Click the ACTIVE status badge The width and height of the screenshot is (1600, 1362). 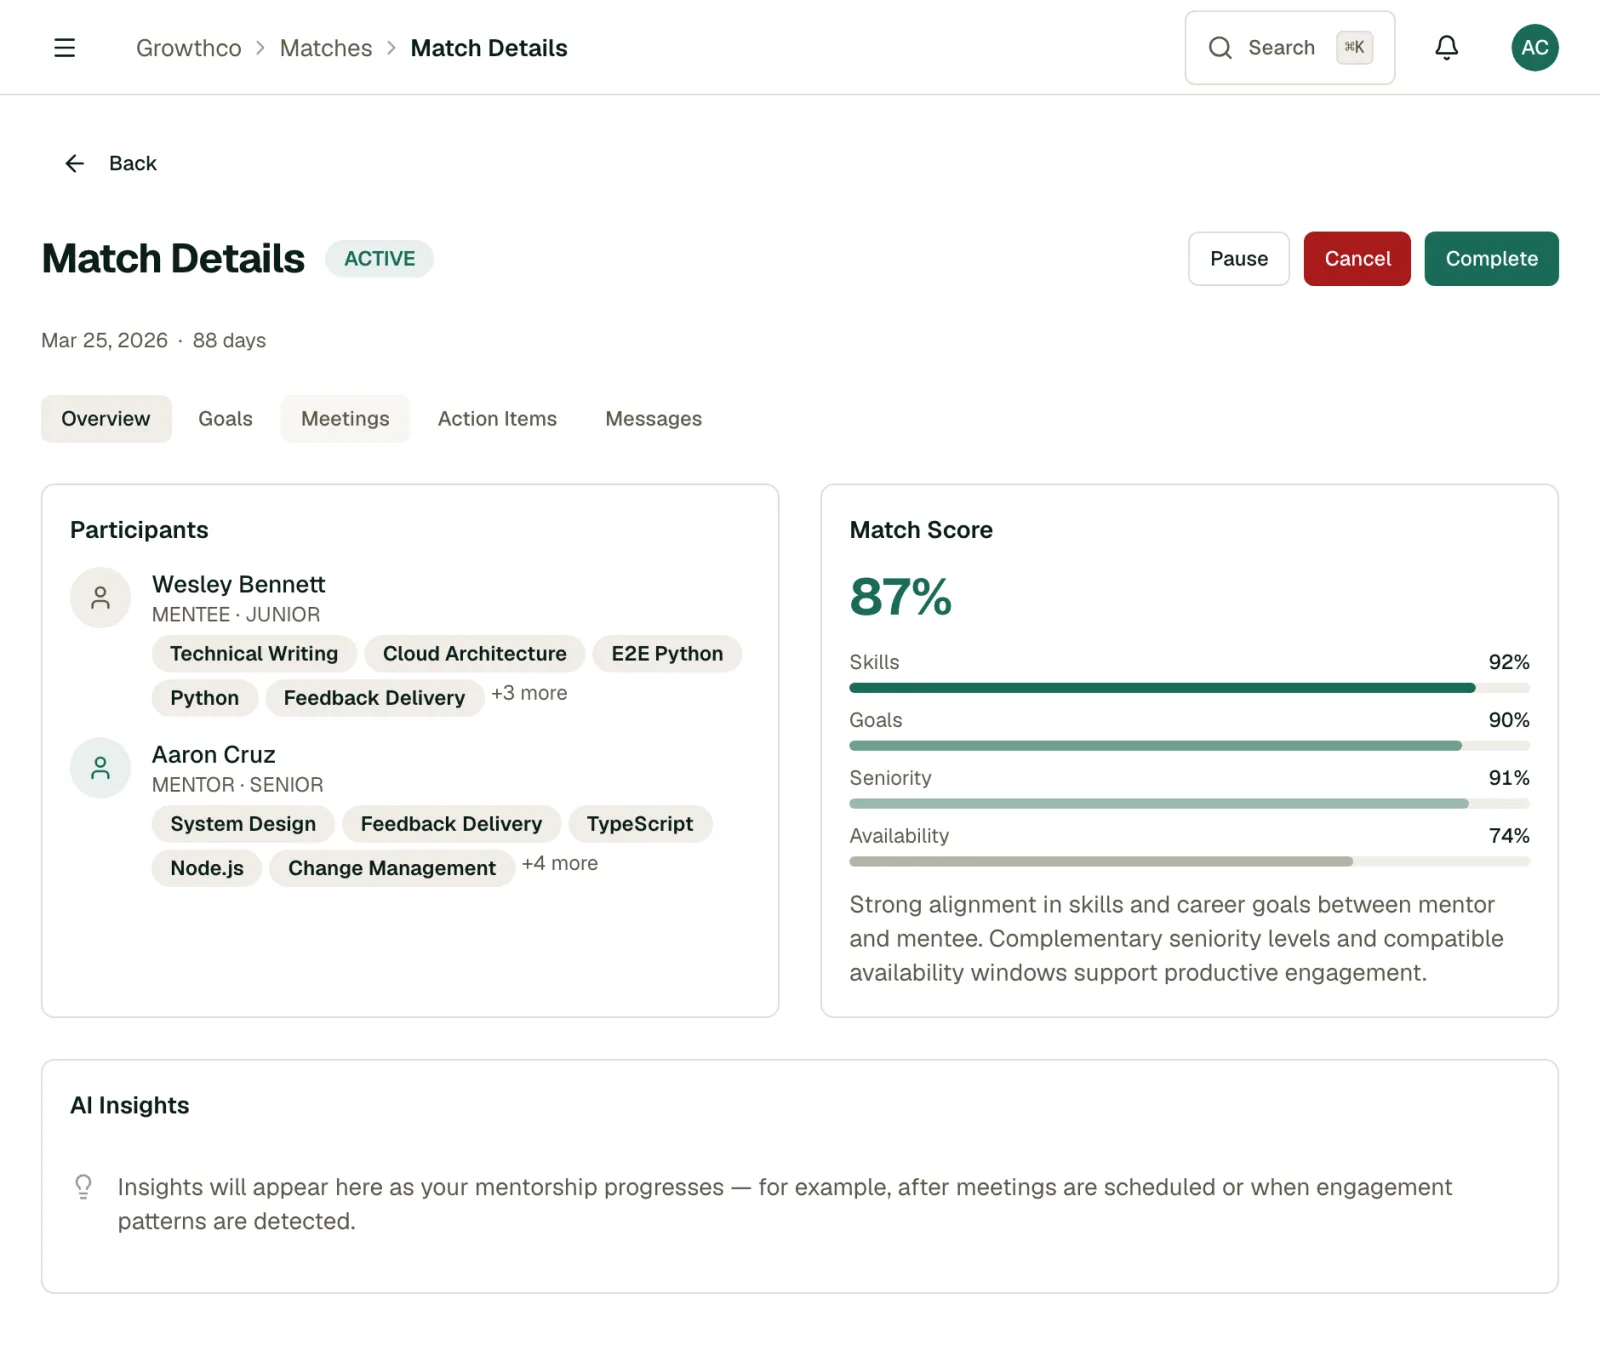379,259
